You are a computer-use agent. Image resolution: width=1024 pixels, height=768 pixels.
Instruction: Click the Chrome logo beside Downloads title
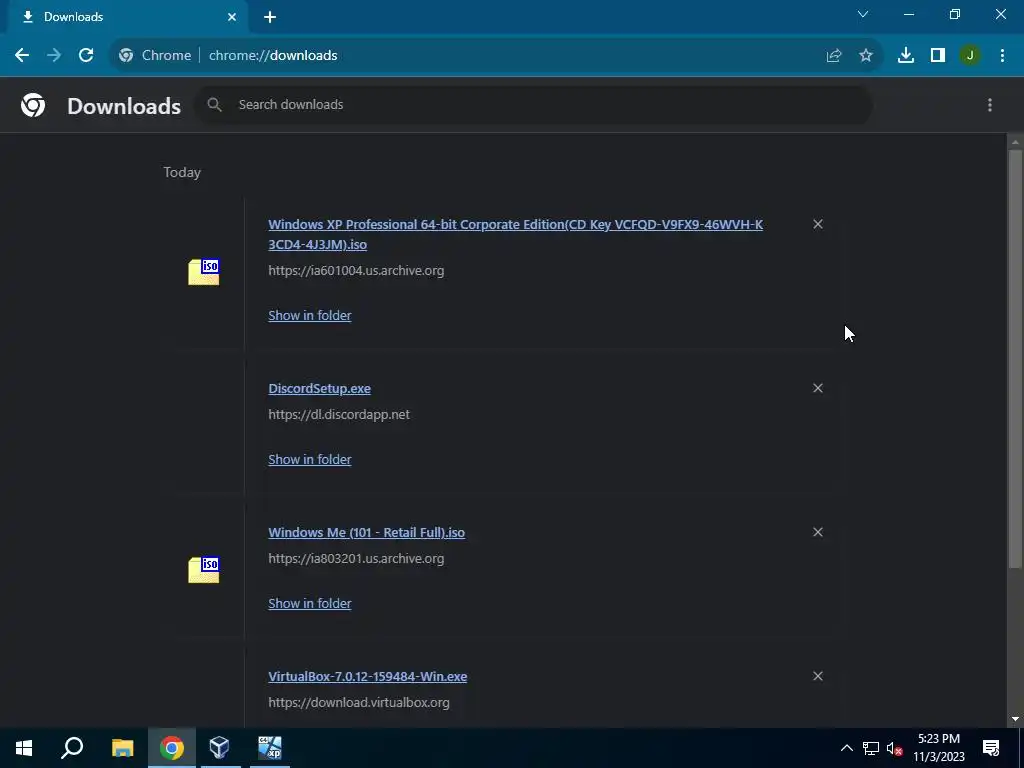tap(33, 105)
